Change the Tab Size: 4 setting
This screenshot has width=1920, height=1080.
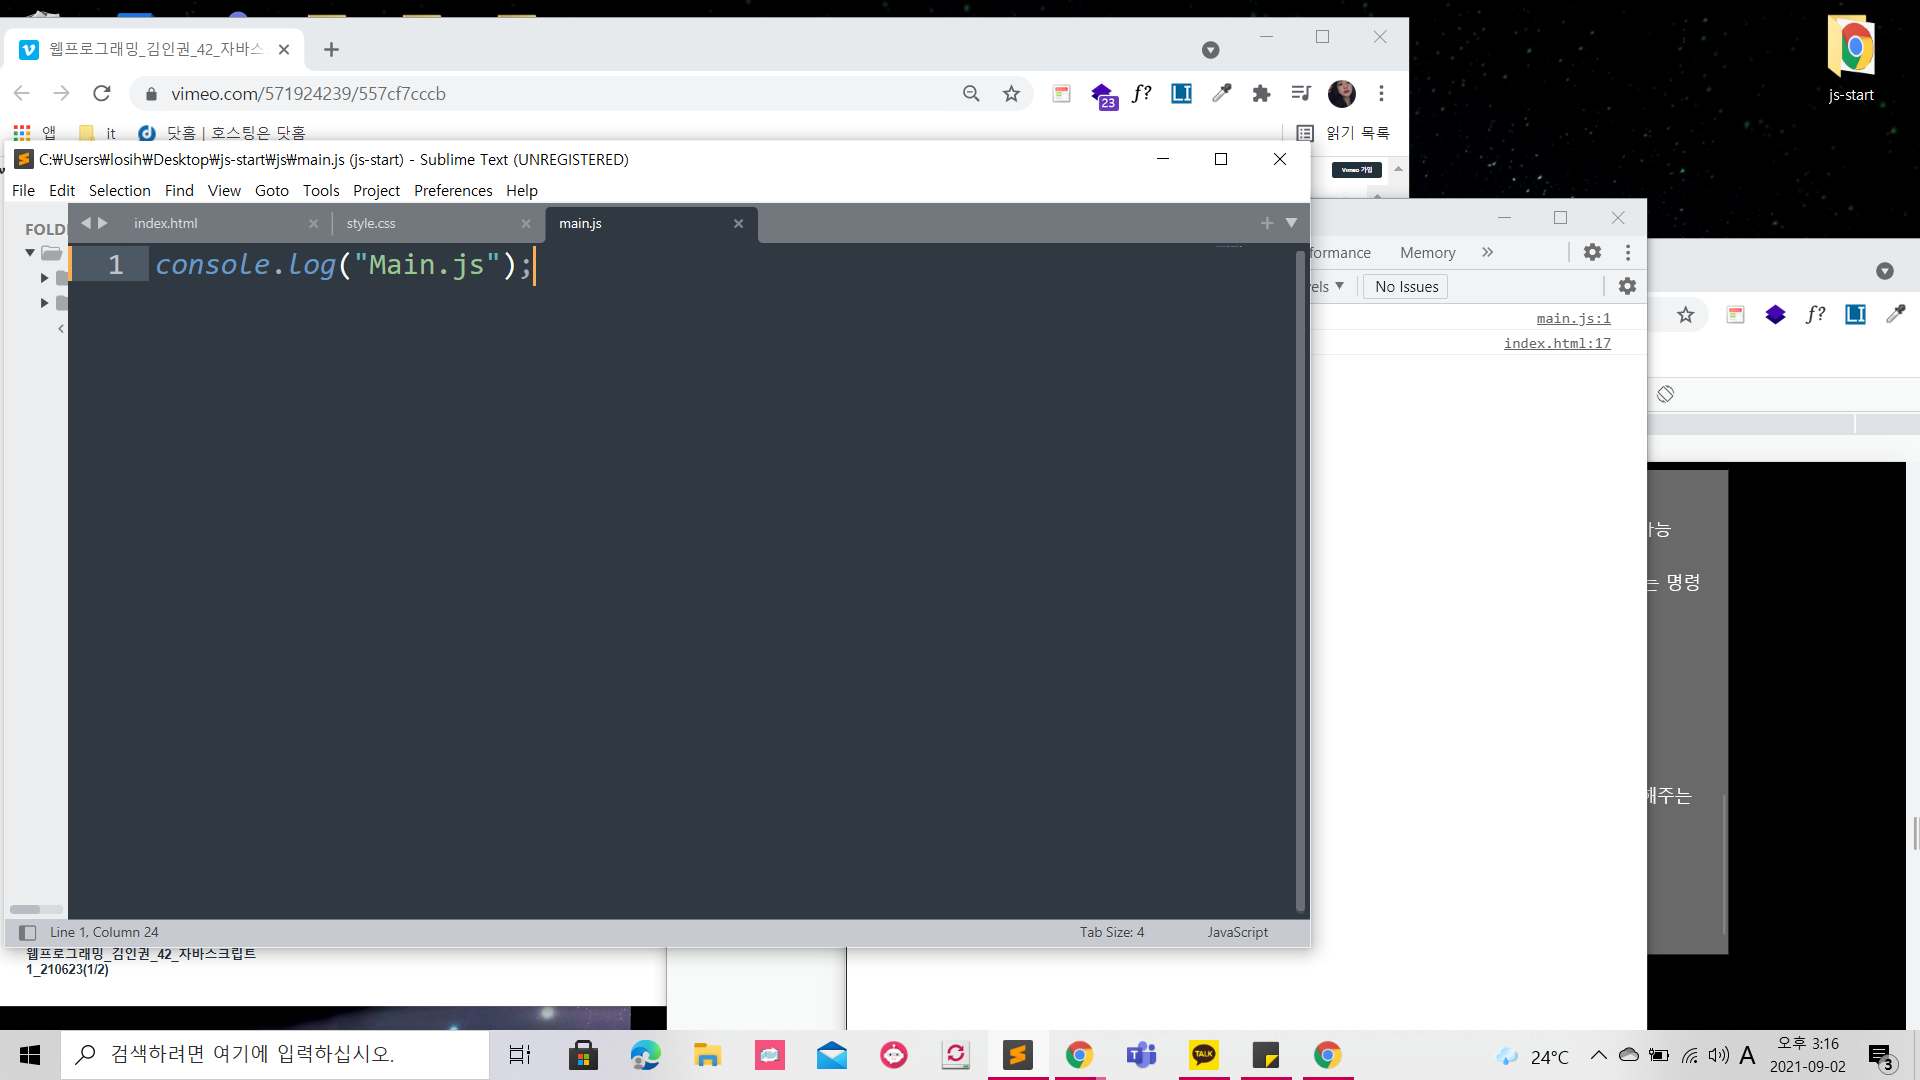pyautogui.click(x=1111, y=932)
